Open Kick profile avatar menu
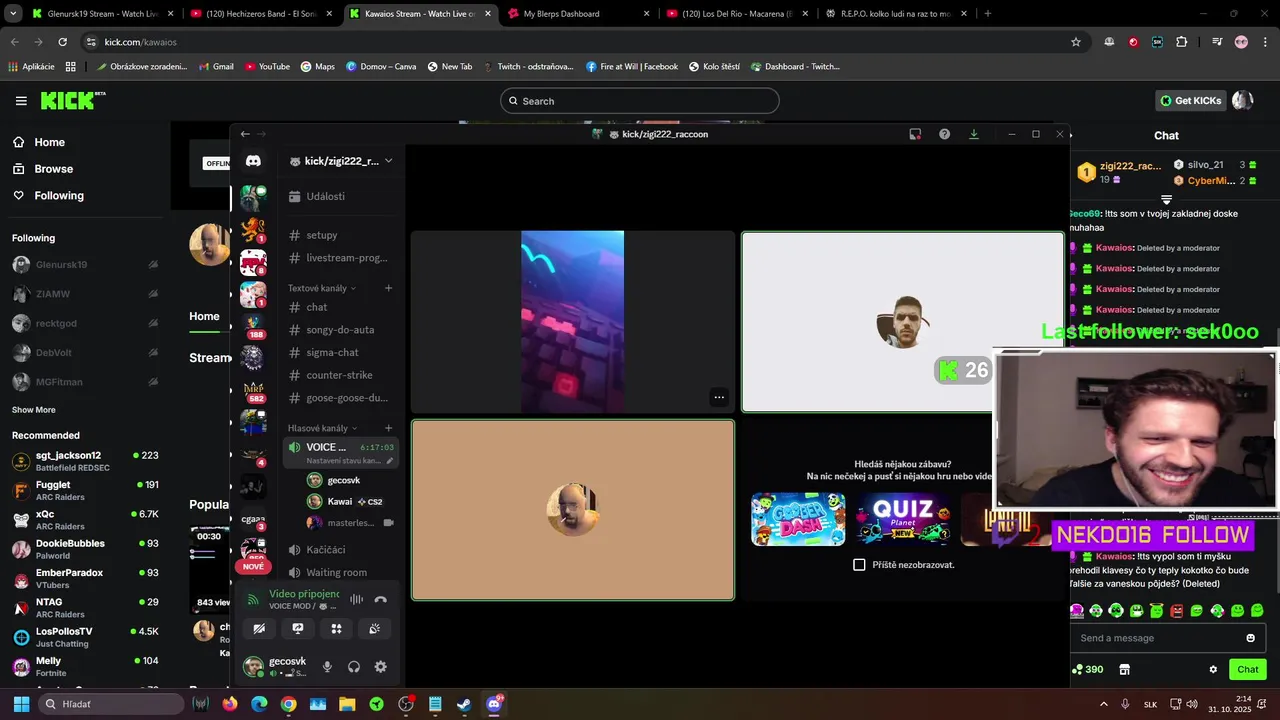Viewport: 1280px width, 720px height. [x=1242, y=101]
